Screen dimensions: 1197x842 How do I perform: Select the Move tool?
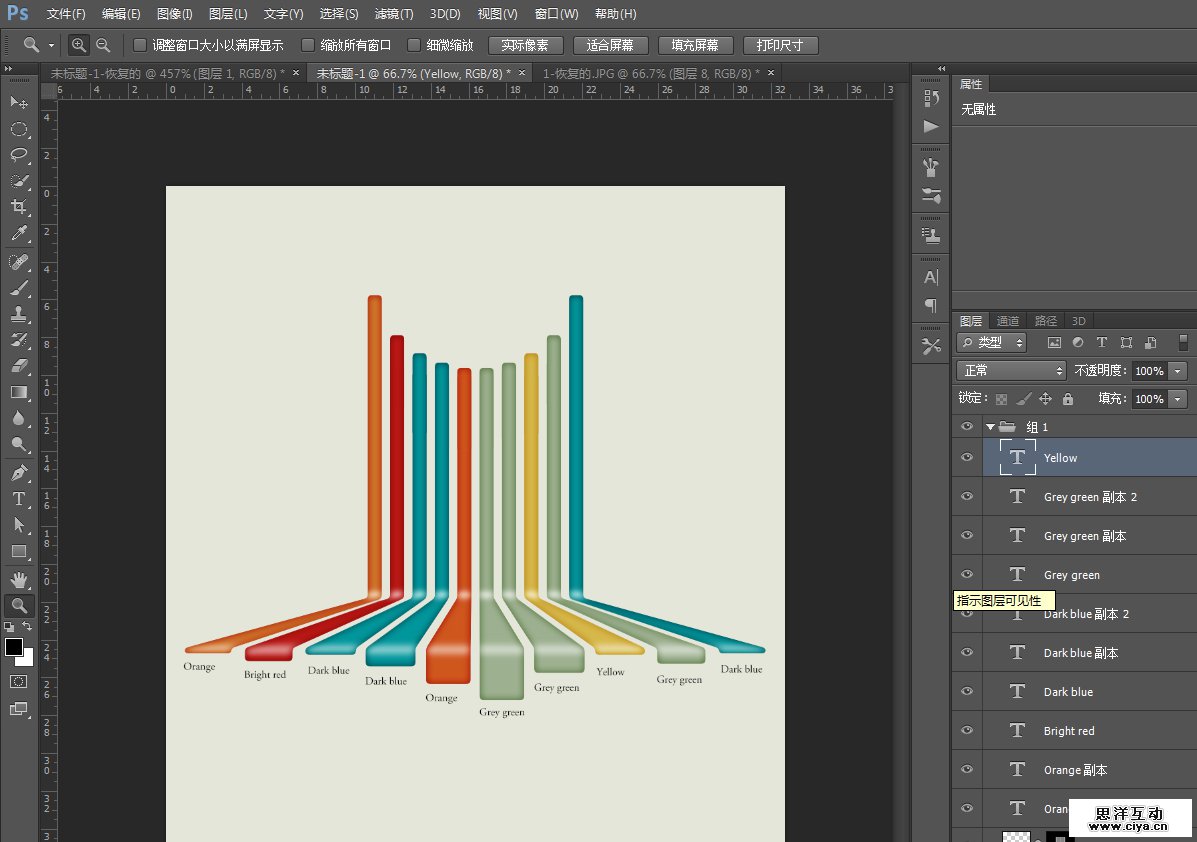19,103
